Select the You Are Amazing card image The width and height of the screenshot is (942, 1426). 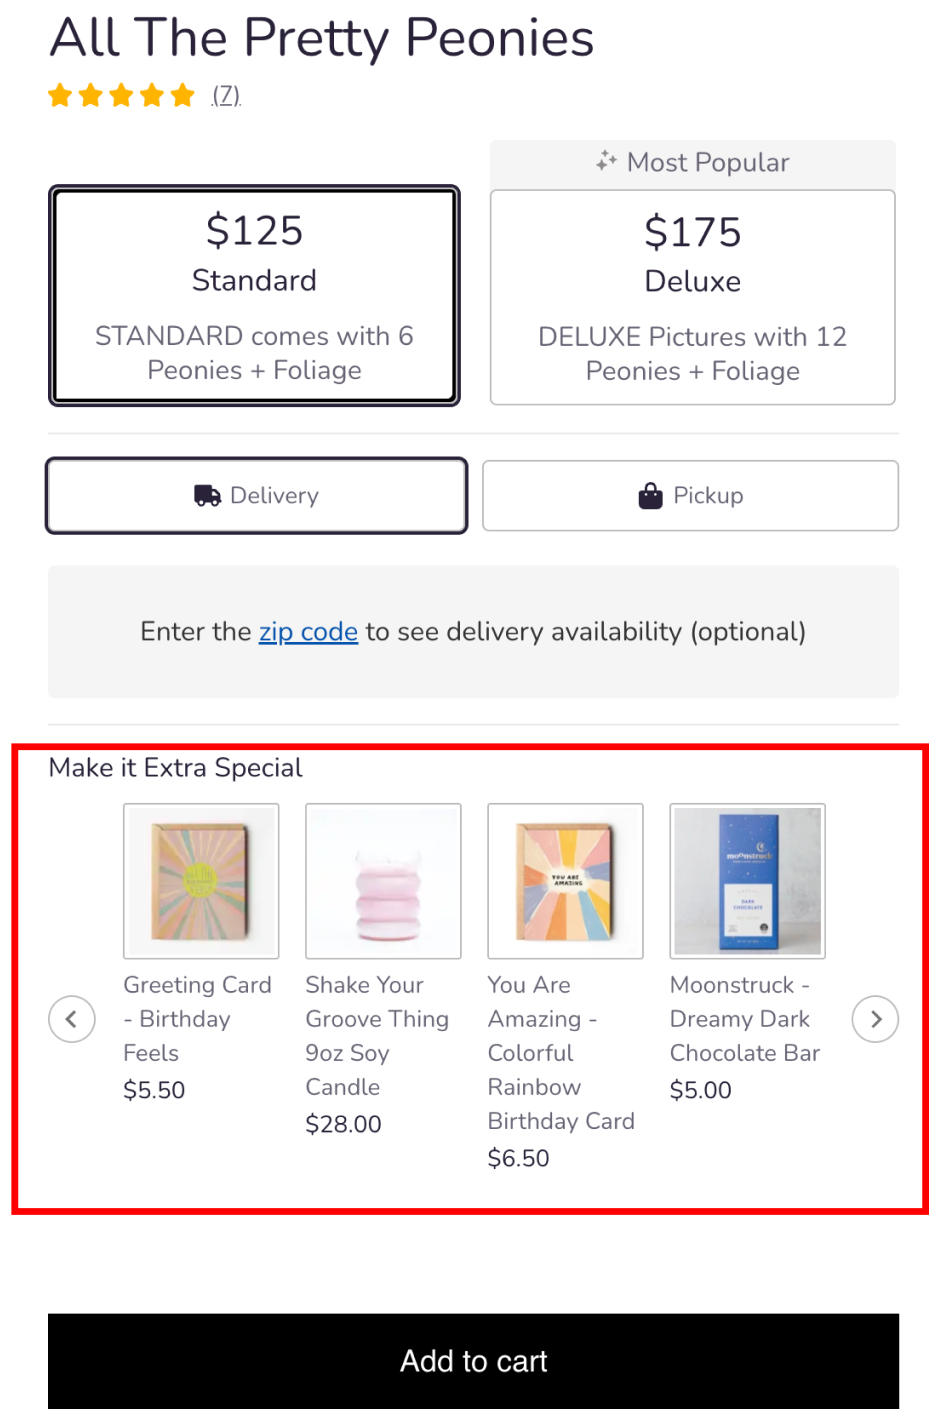pyautogui.click(x=565, y=881)
